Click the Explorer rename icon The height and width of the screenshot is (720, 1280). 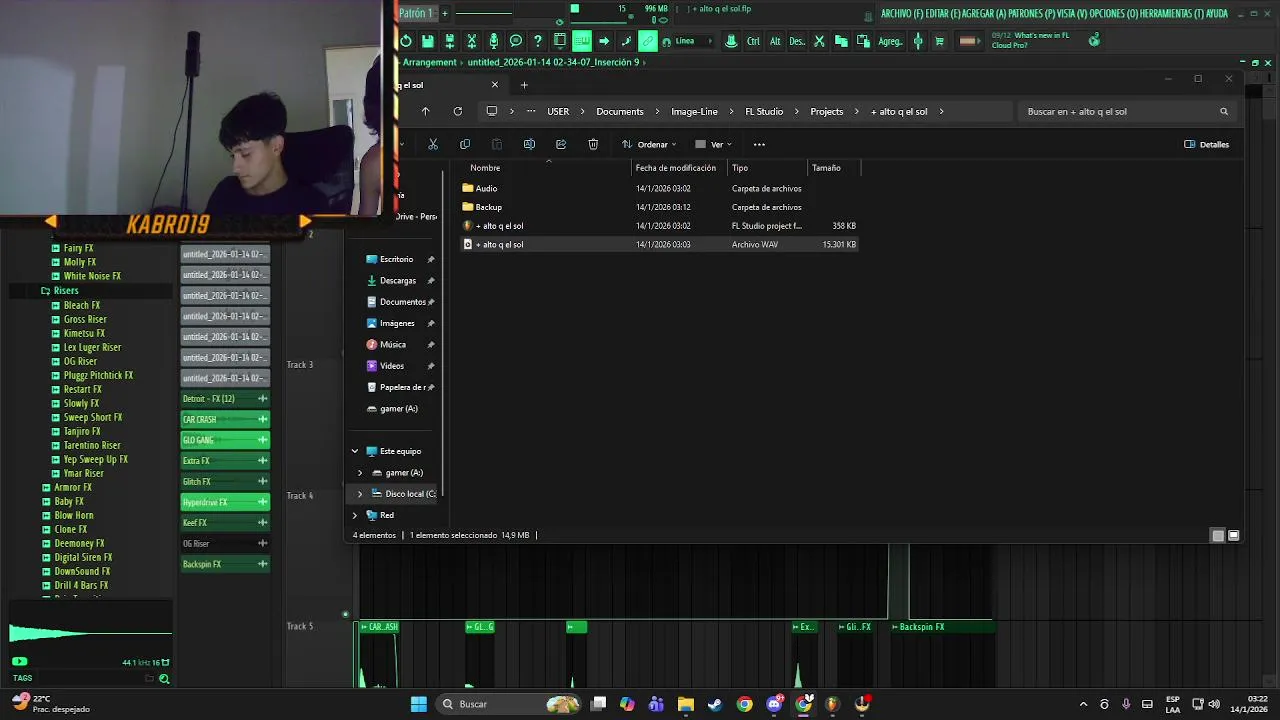click(529, 144)
